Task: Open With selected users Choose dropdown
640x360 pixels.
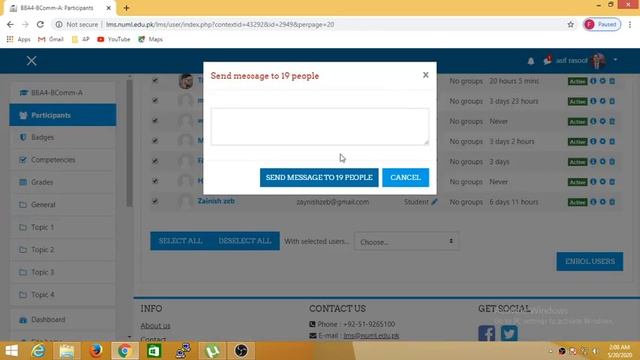Action: (x=406, y=242)
